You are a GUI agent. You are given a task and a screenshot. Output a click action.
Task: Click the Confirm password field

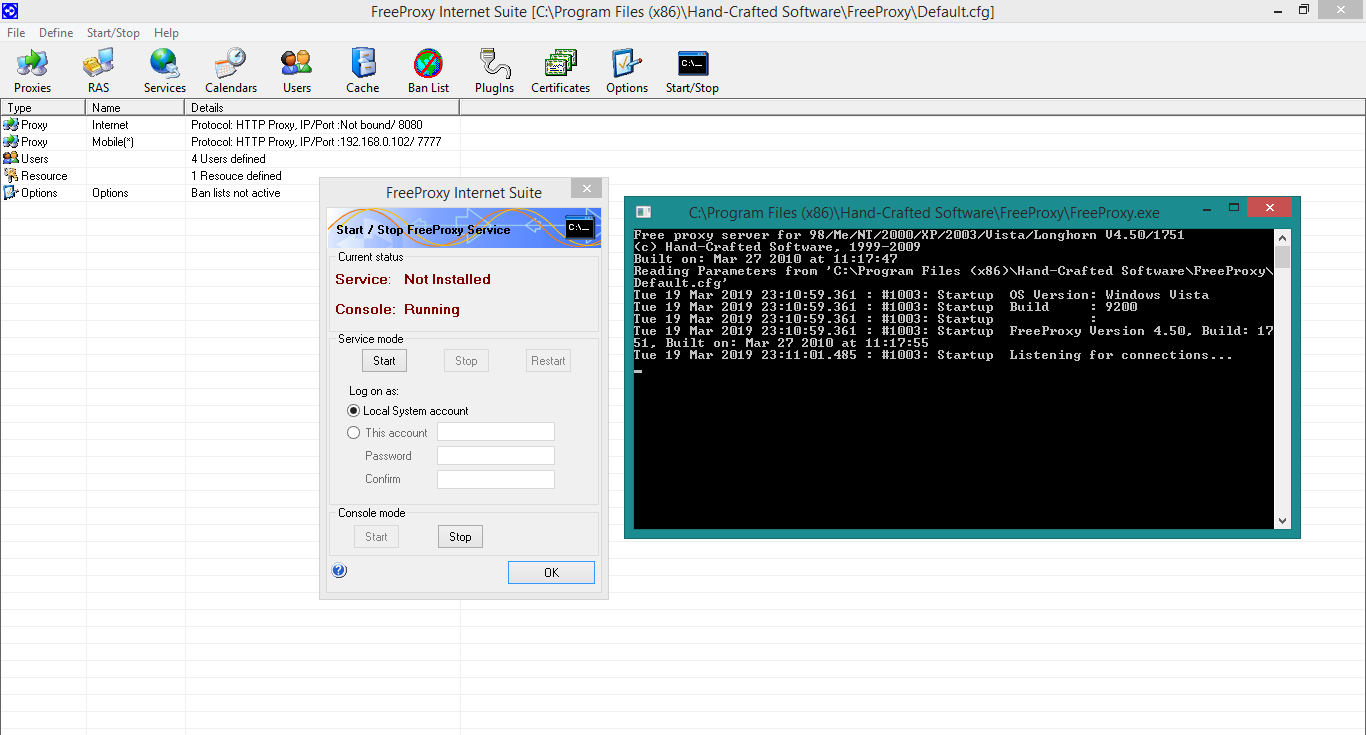point(496,479)
